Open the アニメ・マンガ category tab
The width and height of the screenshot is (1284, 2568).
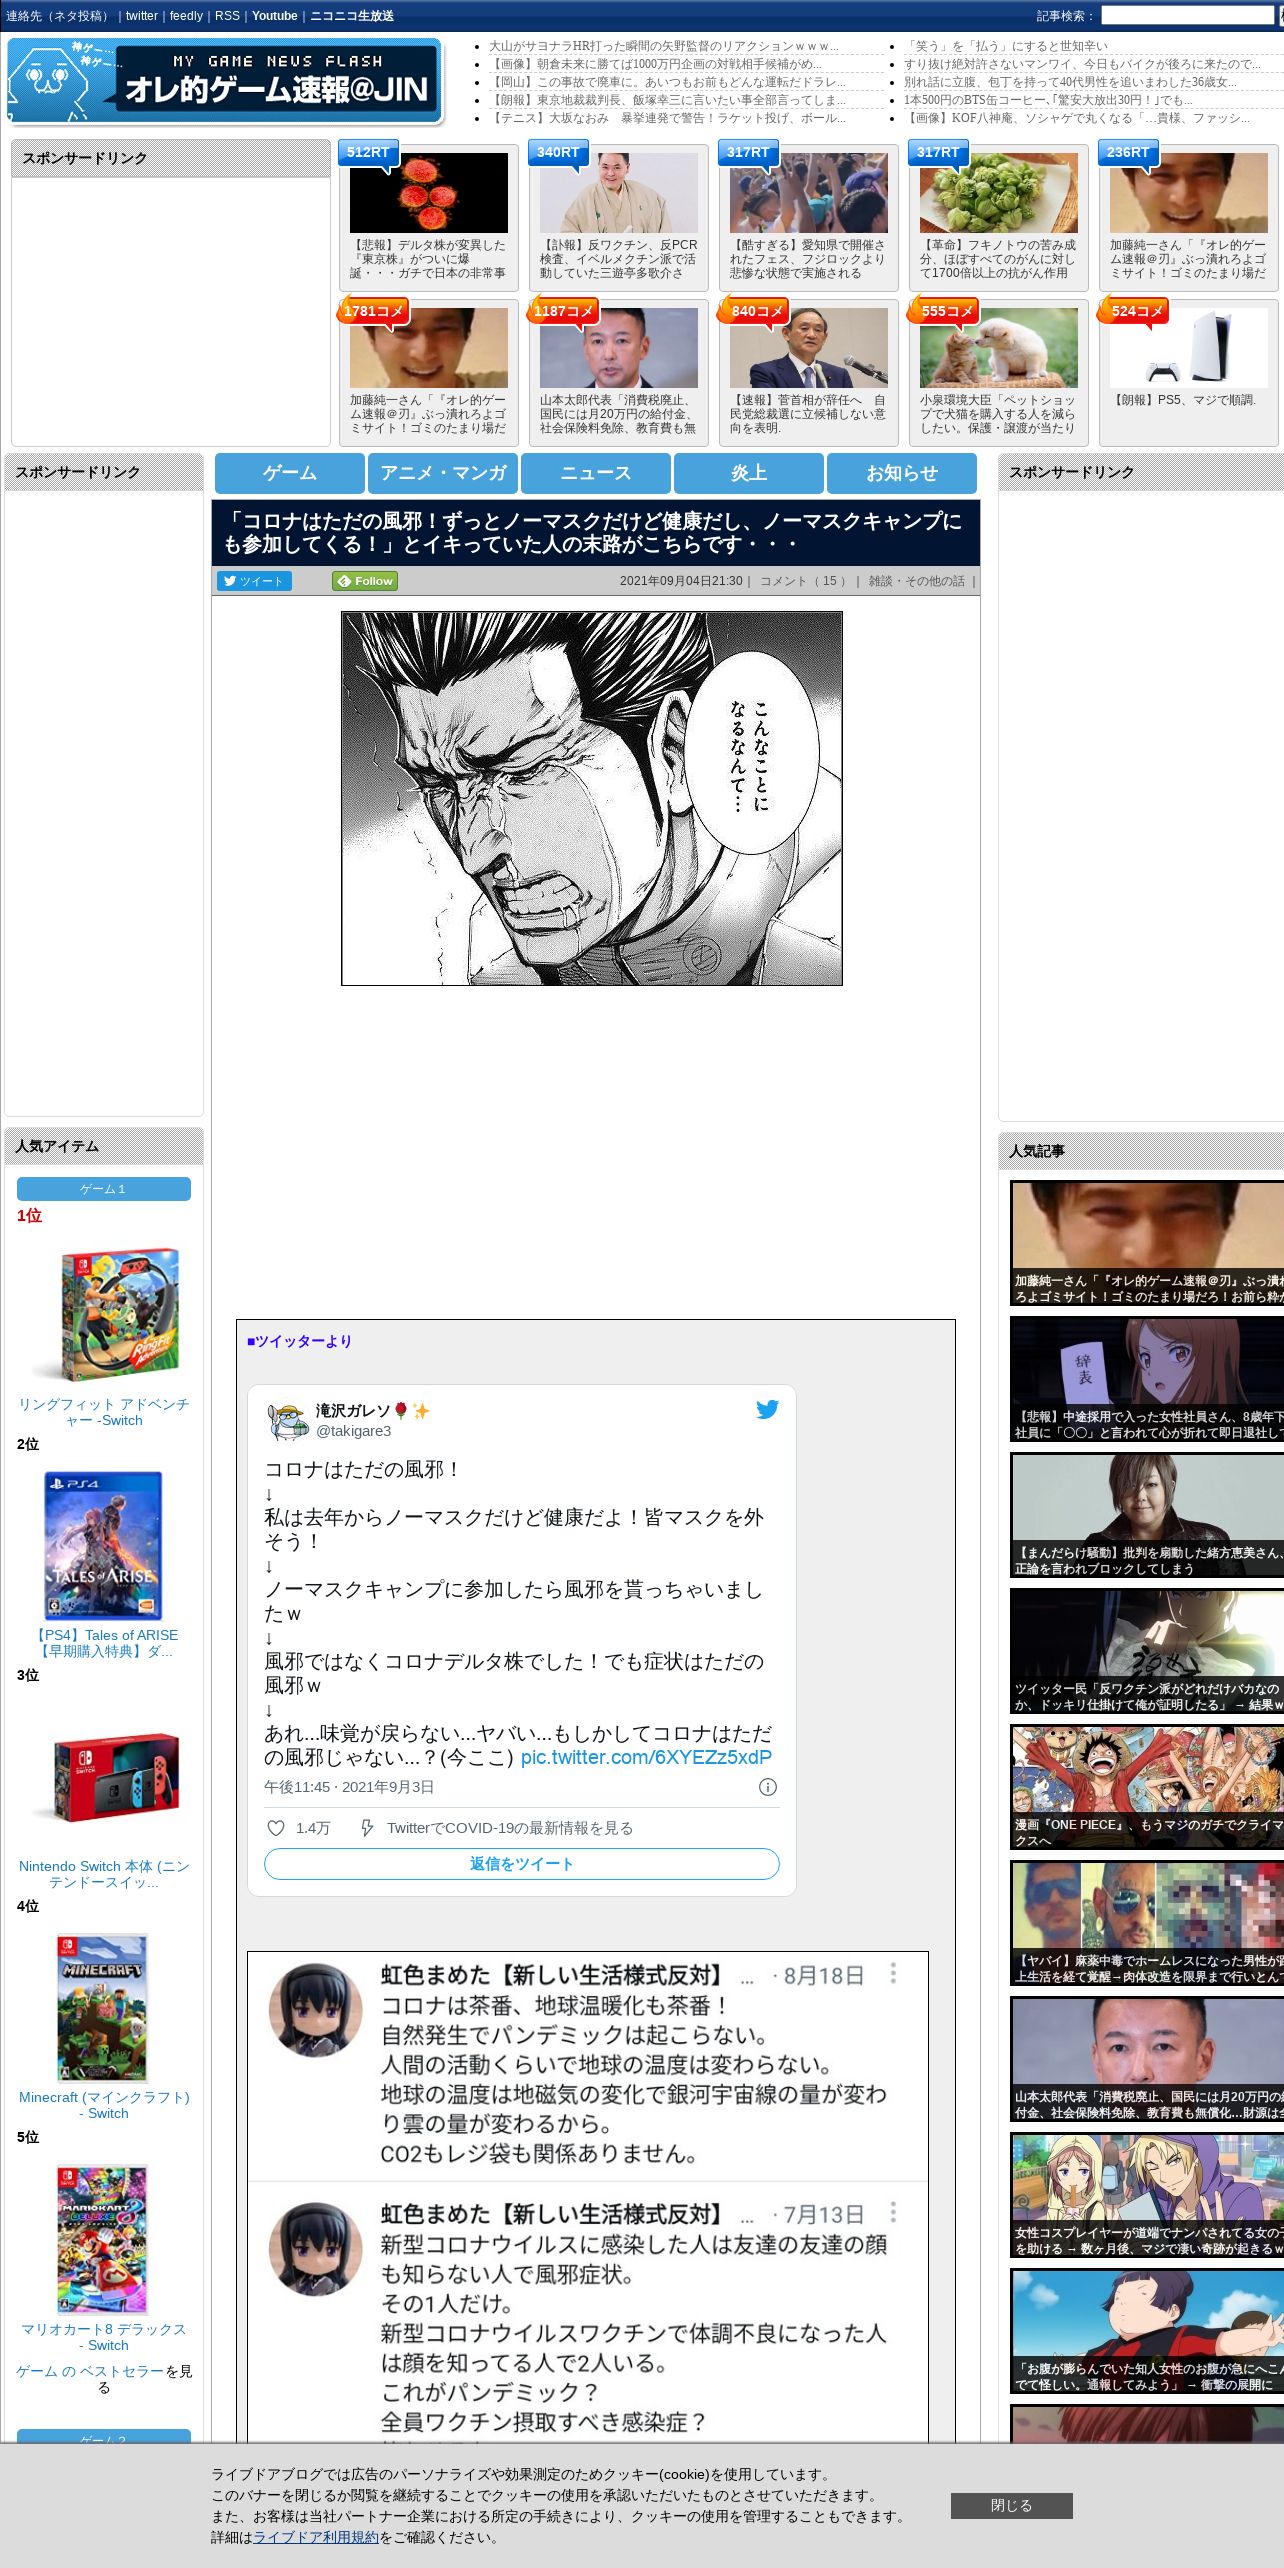click(443, 473)
